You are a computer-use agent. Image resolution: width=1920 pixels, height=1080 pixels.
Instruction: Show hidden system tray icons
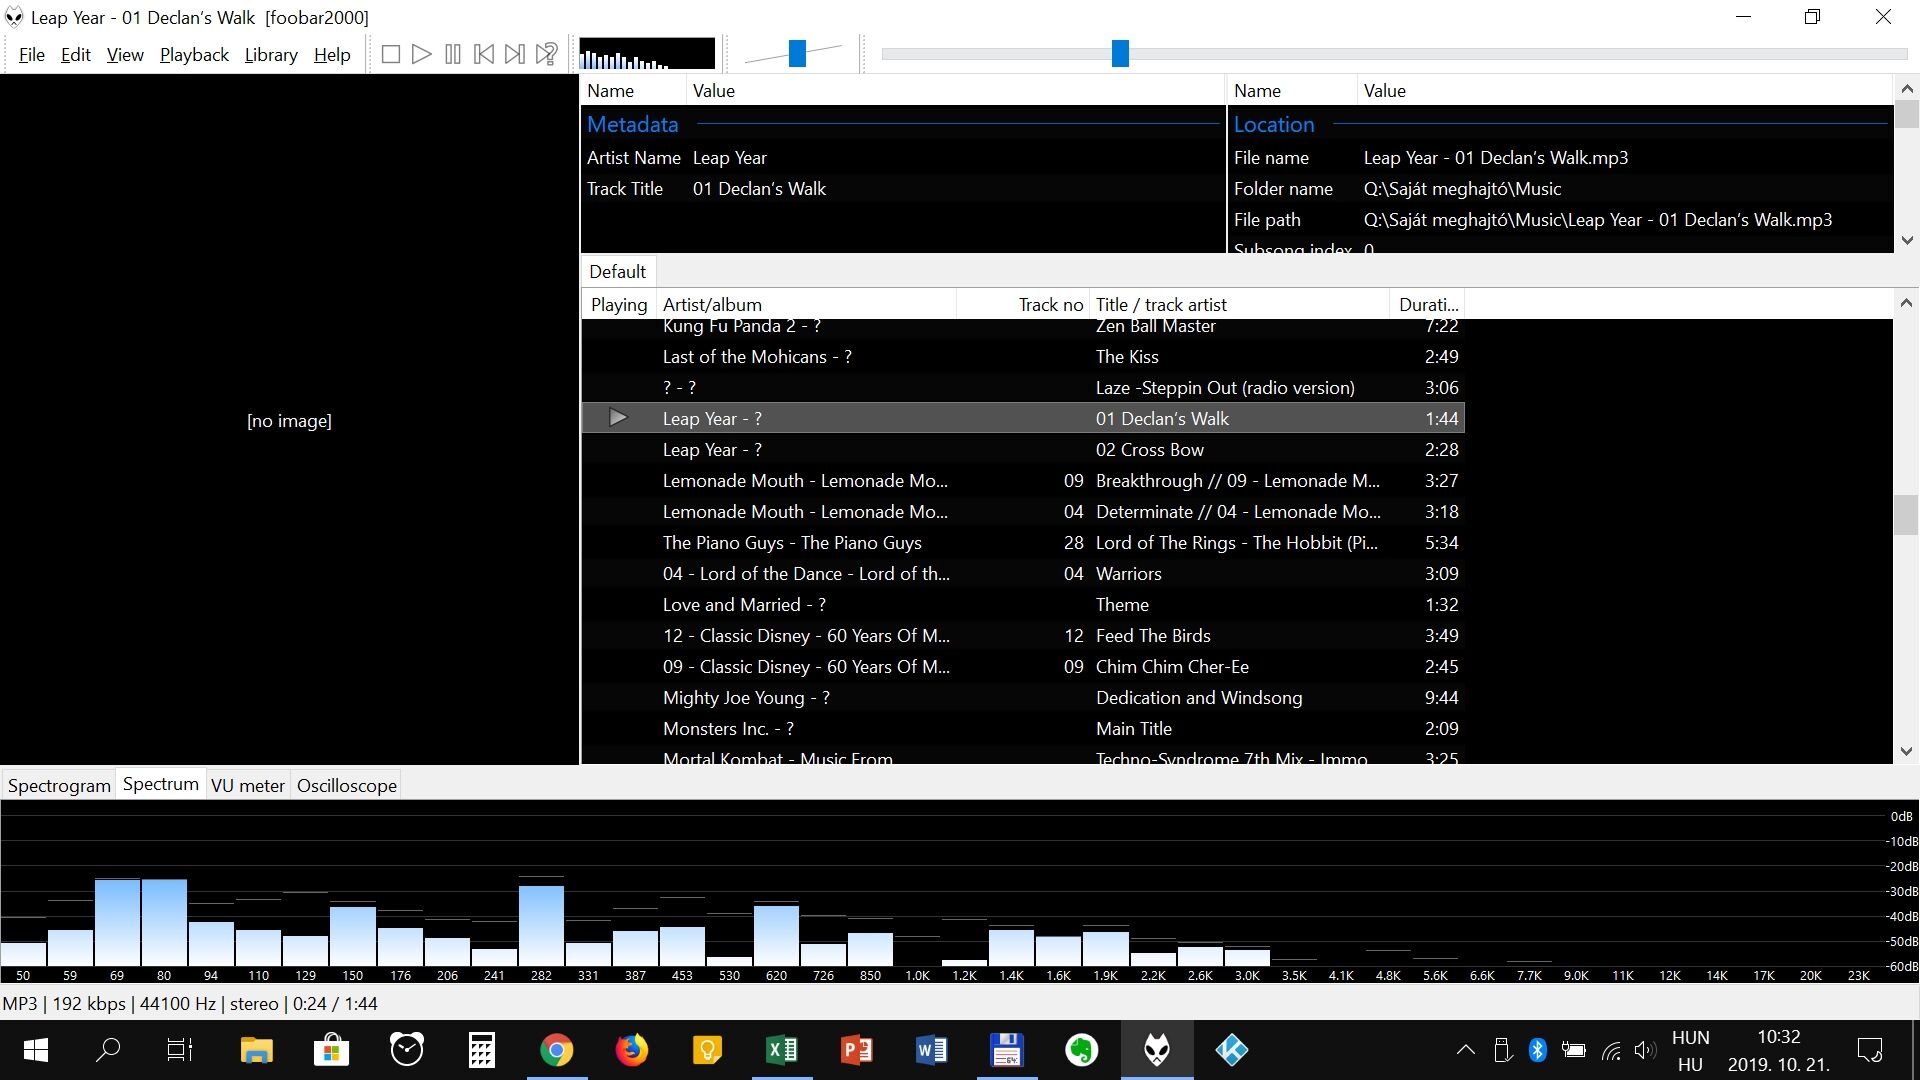coord(1465,1050)
